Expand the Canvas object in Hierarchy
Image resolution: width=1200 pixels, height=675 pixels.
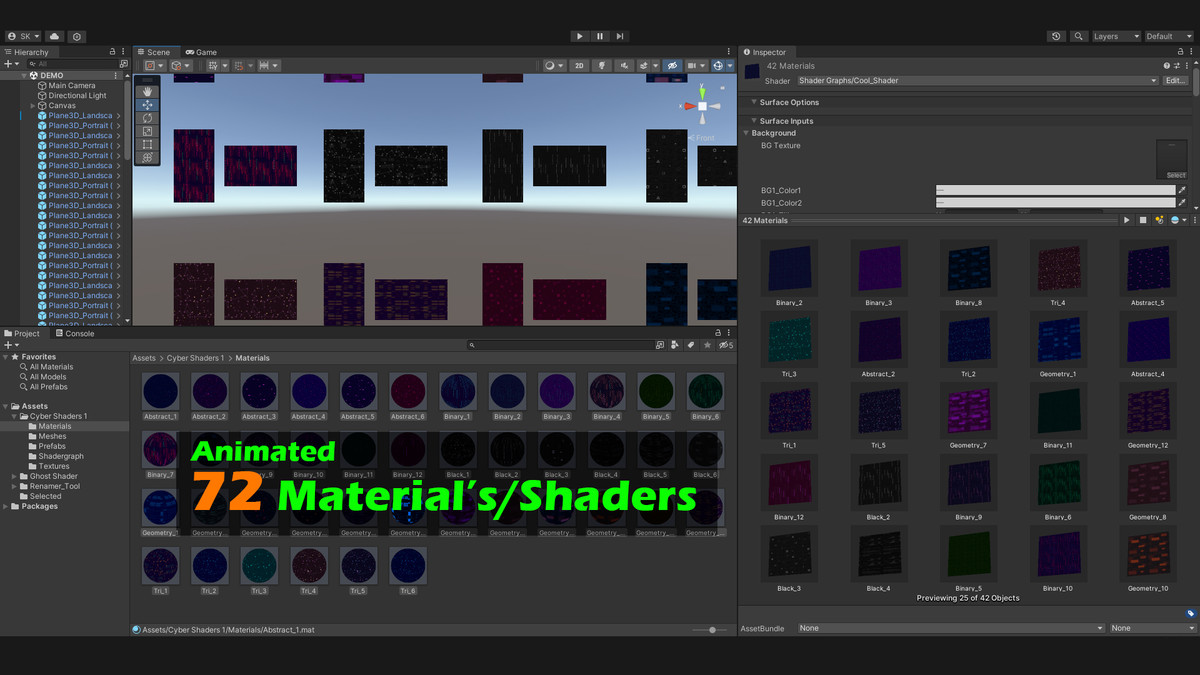click(33, 106)
